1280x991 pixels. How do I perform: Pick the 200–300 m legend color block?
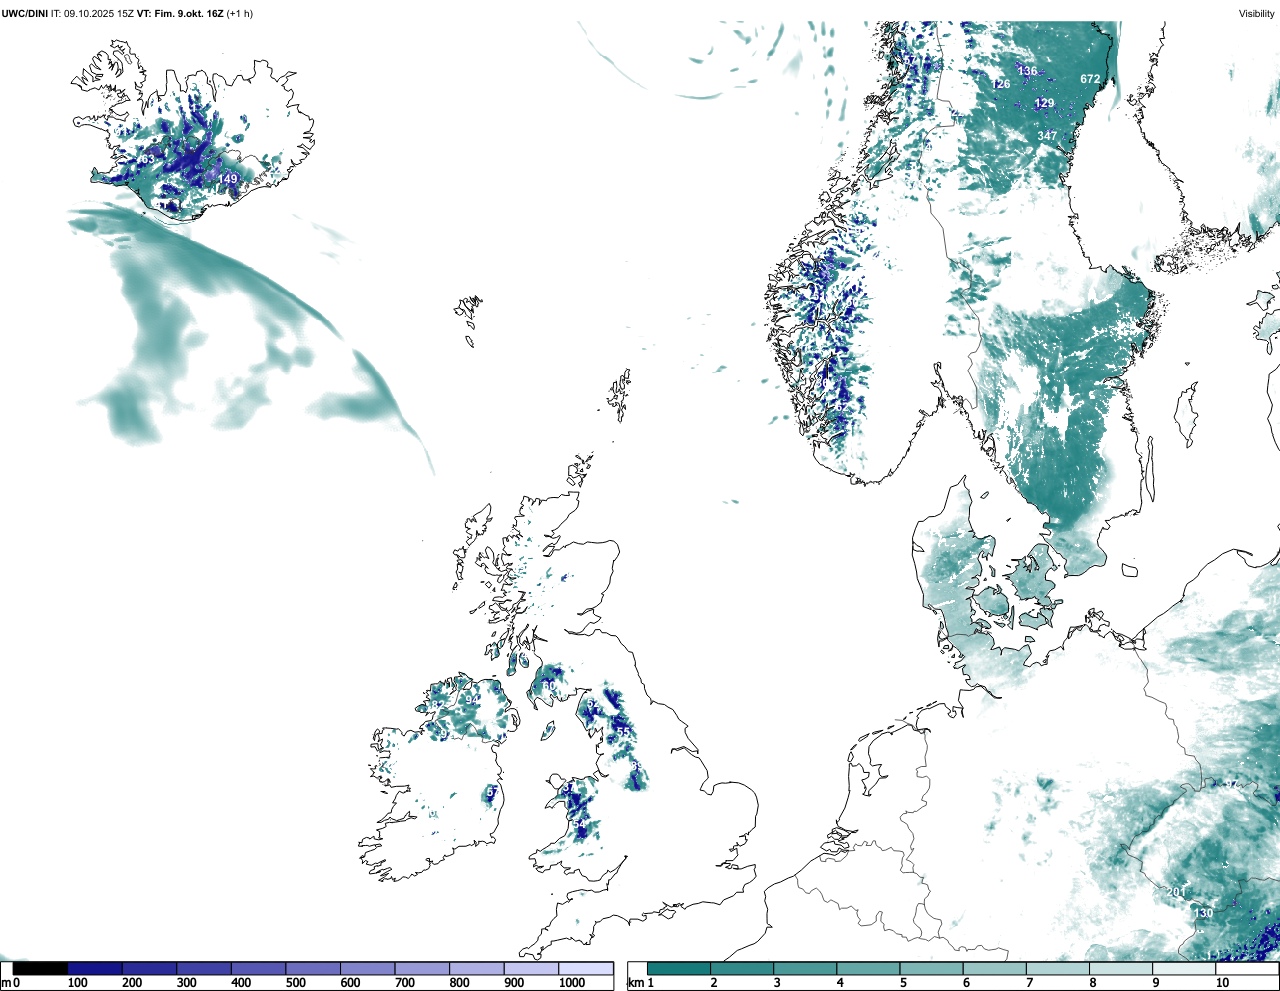tap(149, 968)
